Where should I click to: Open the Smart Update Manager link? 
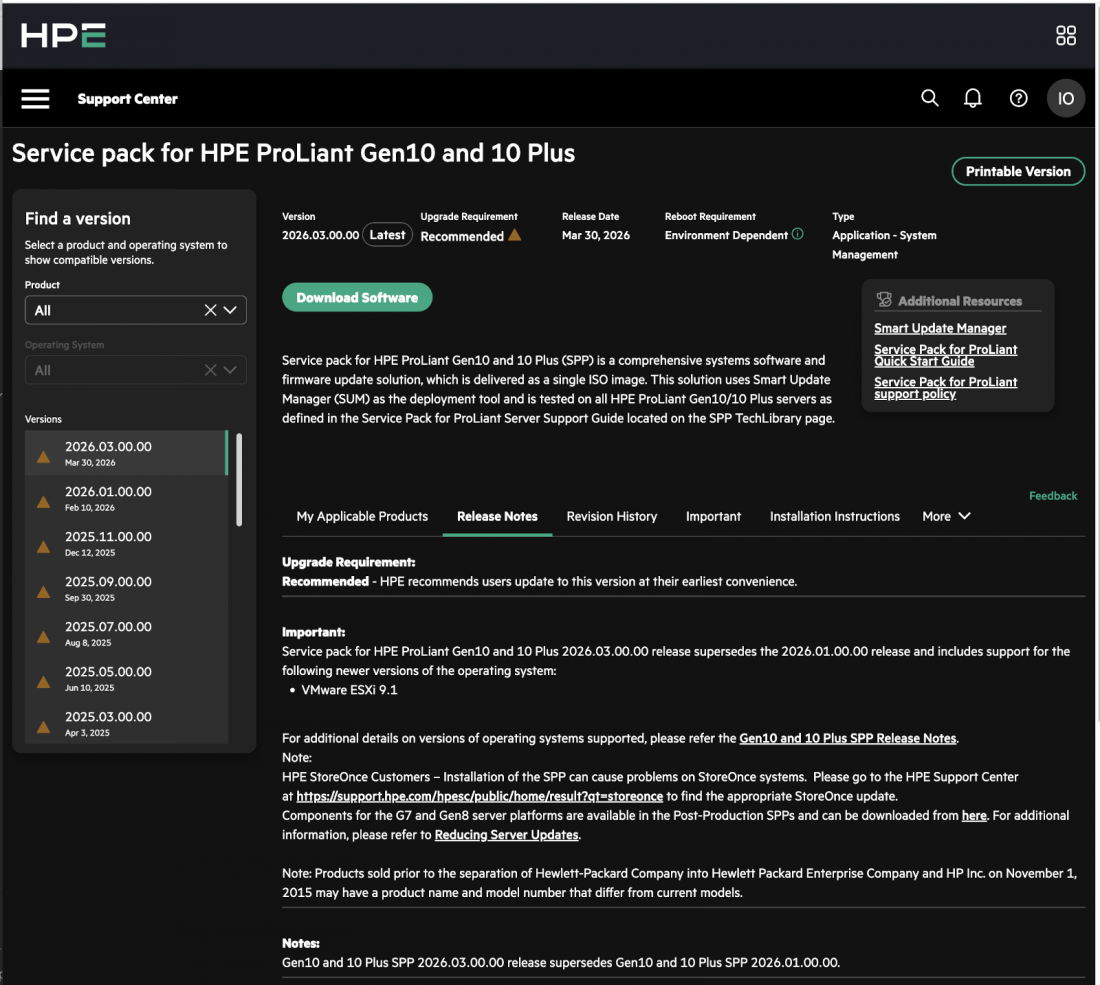pyautogui.click(x=939, y=328)
